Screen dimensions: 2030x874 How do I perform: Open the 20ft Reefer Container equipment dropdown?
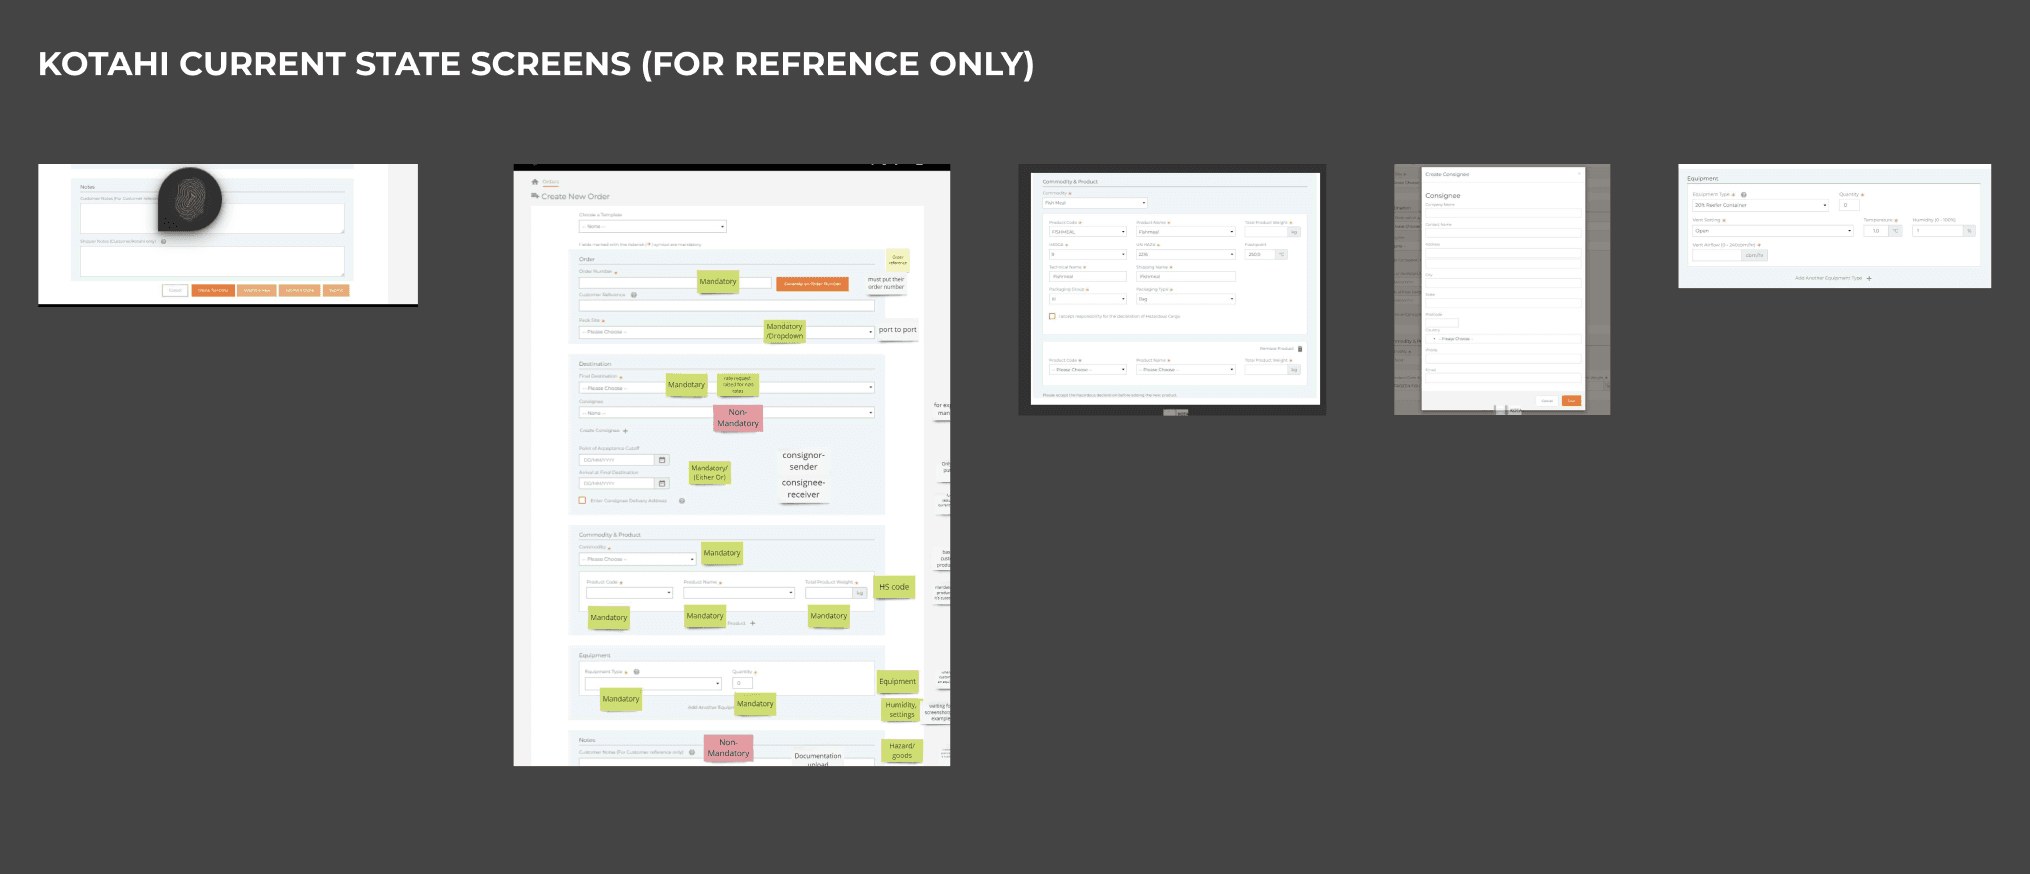[1760, 205]
